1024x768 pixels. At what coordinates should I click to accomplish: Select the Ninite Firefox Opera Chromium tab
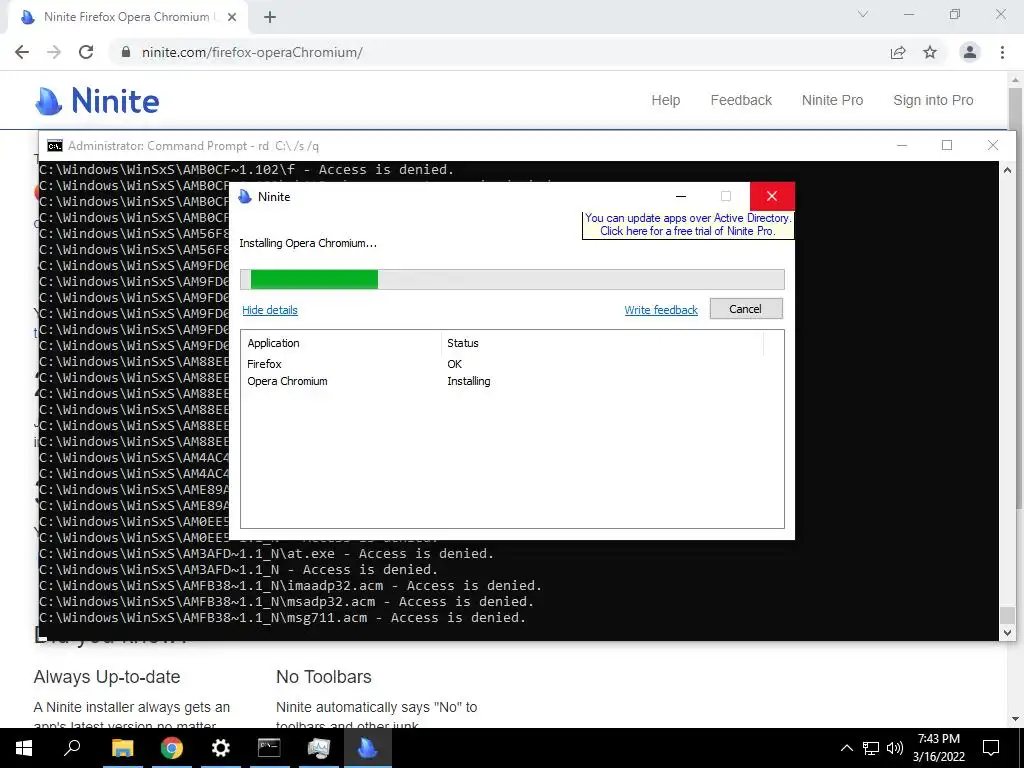(125, 17)
